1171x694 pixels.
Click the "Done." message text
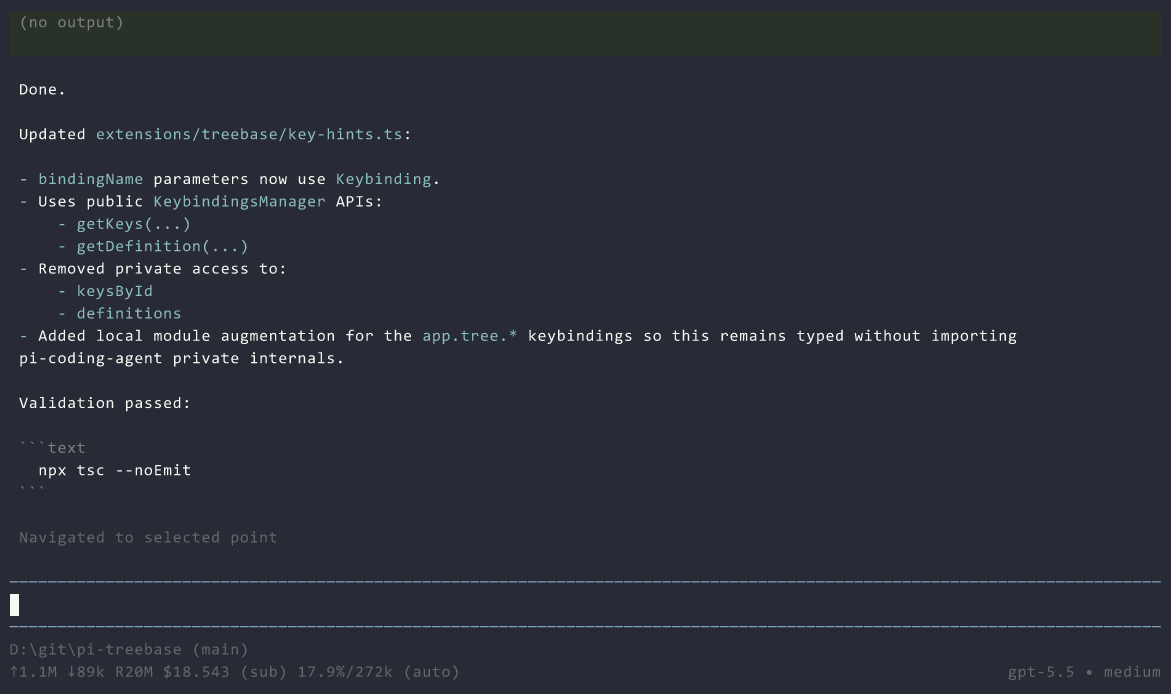pos(43,90)
